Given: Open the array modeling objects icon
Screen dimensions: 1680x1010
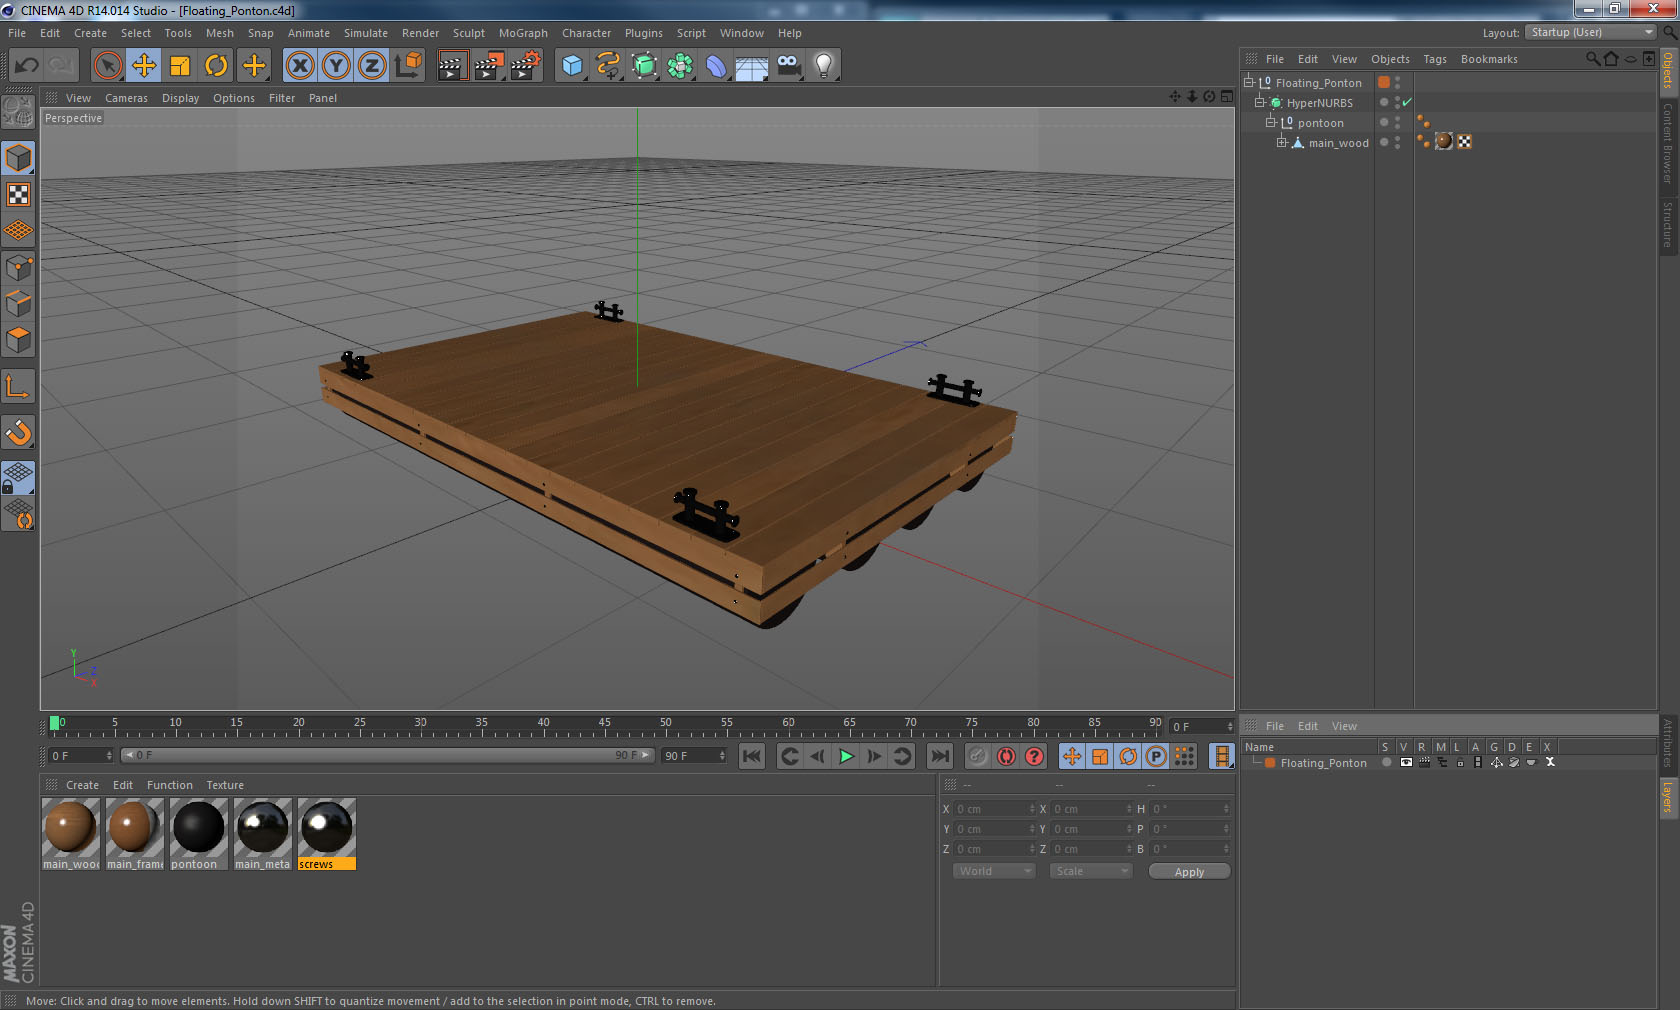Looking at the screenshot, I should pyautogui.click(x=680, y=66).
